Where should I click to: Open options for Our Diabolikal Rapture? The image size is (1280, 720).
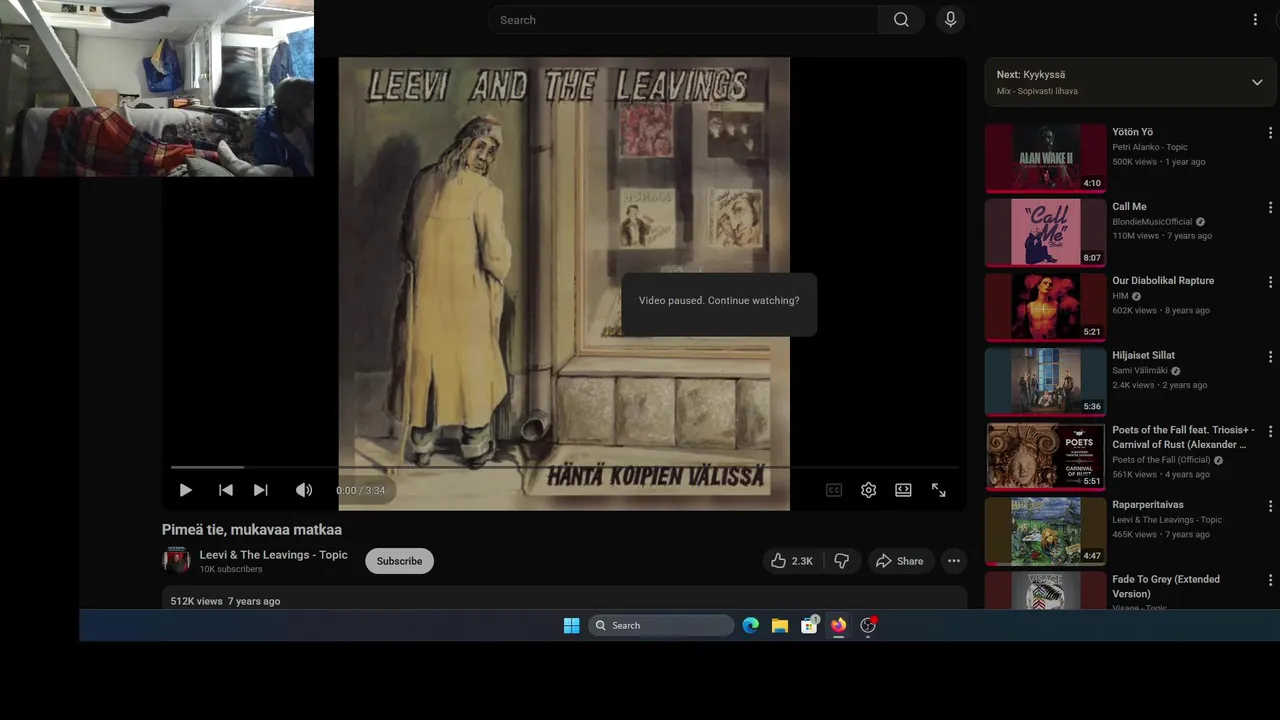click(1270, 282)
